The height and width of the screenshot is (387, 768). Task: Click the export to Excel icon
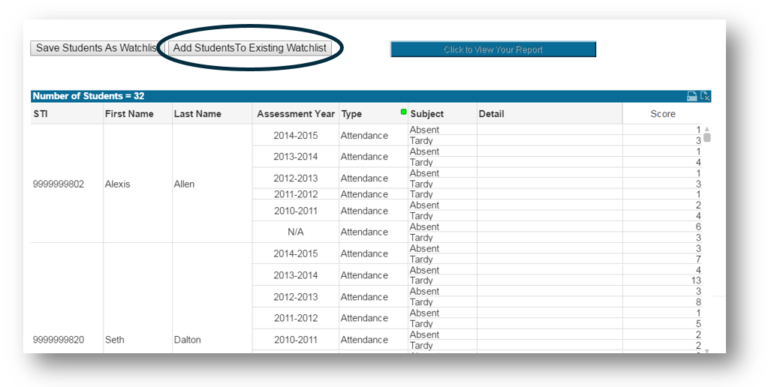coord(705,96)
